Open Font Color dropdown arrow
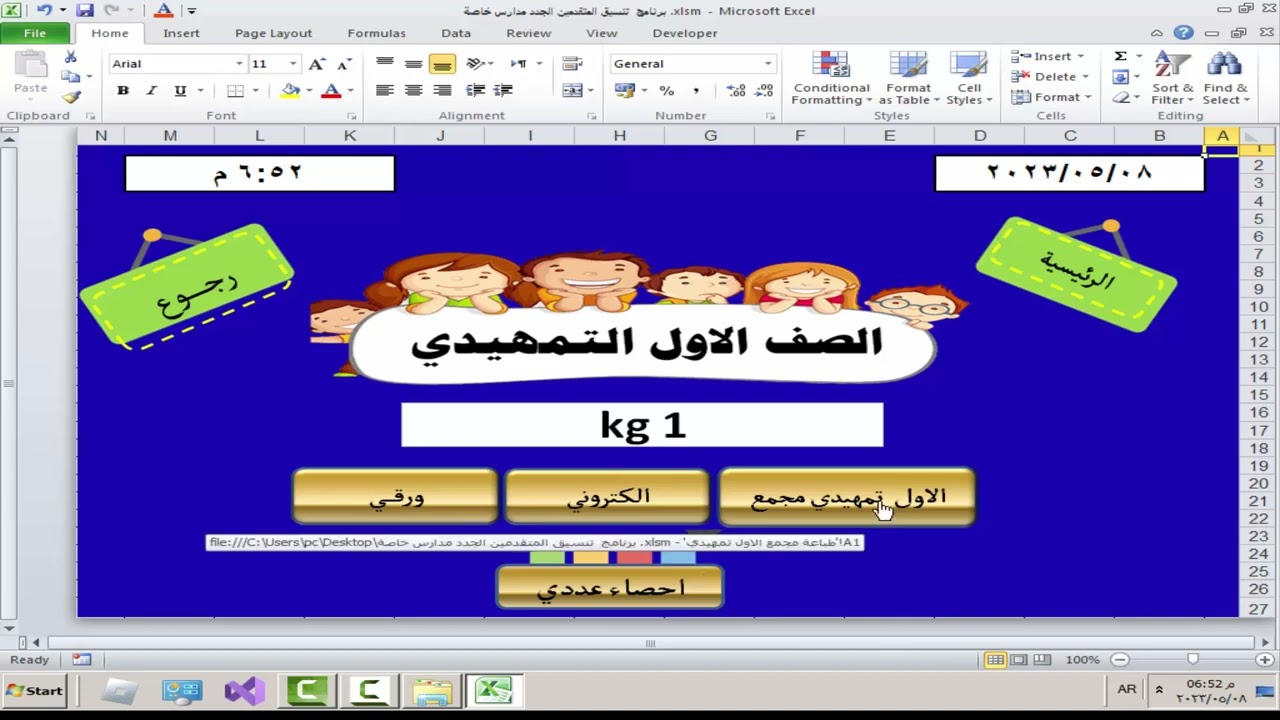Viewport: 1280px width, 720px height. 350,91
